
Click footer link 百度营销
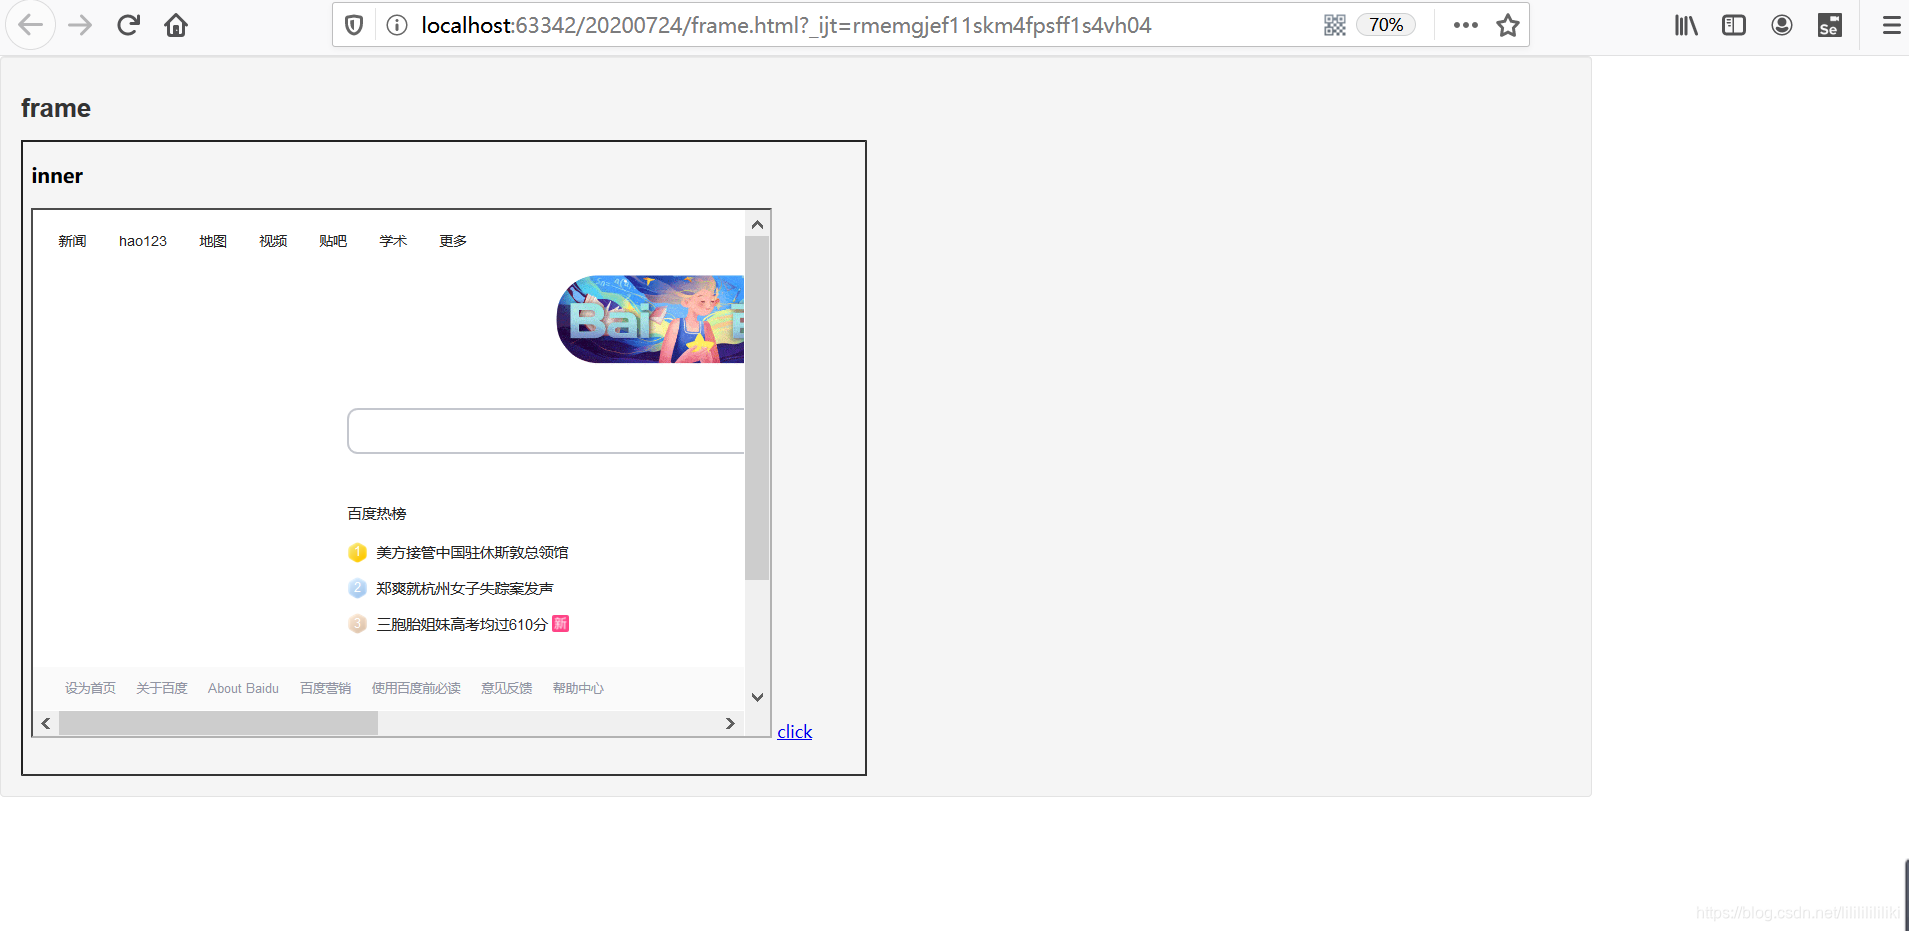tap(325, 688)
